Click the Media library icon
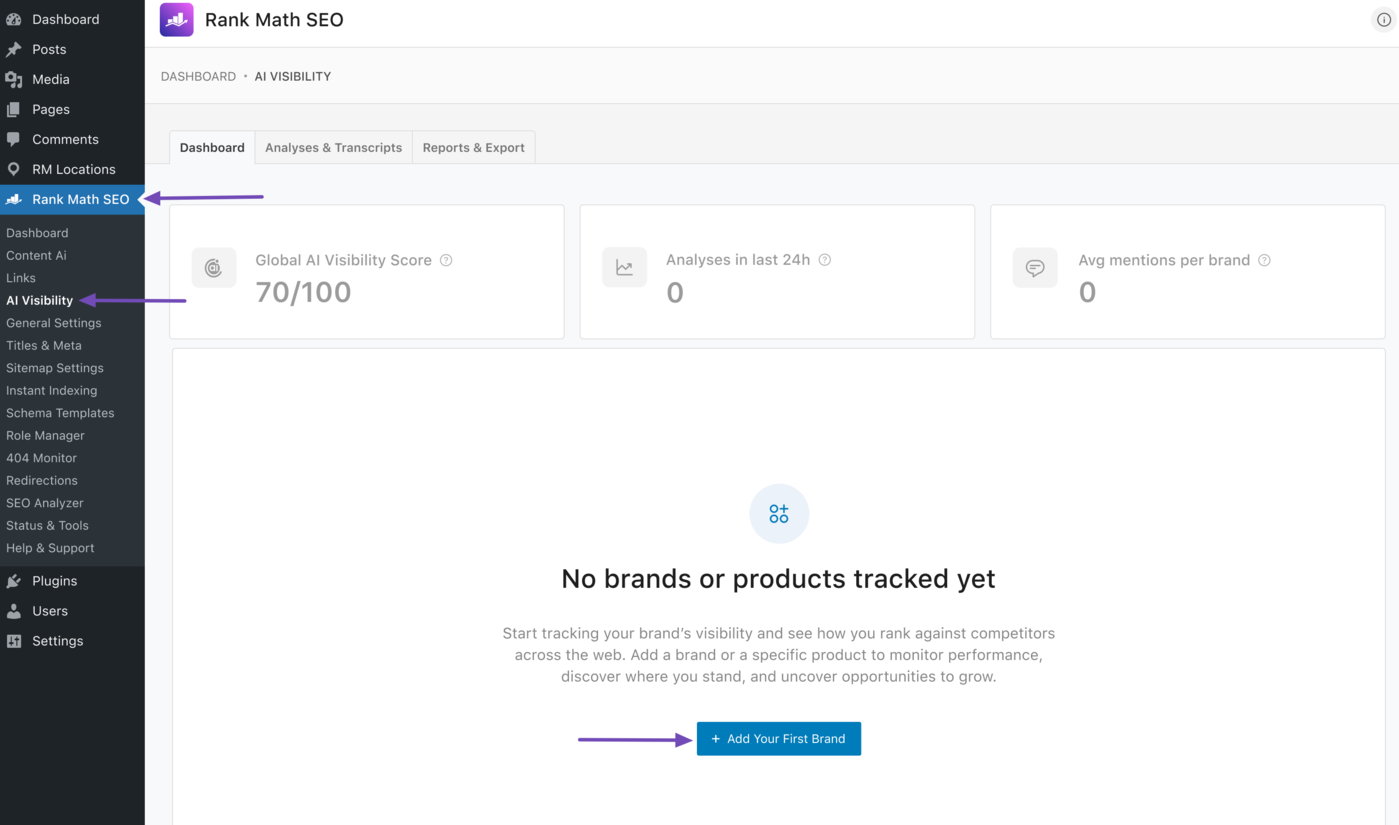1399x825 pixels. 14,79
